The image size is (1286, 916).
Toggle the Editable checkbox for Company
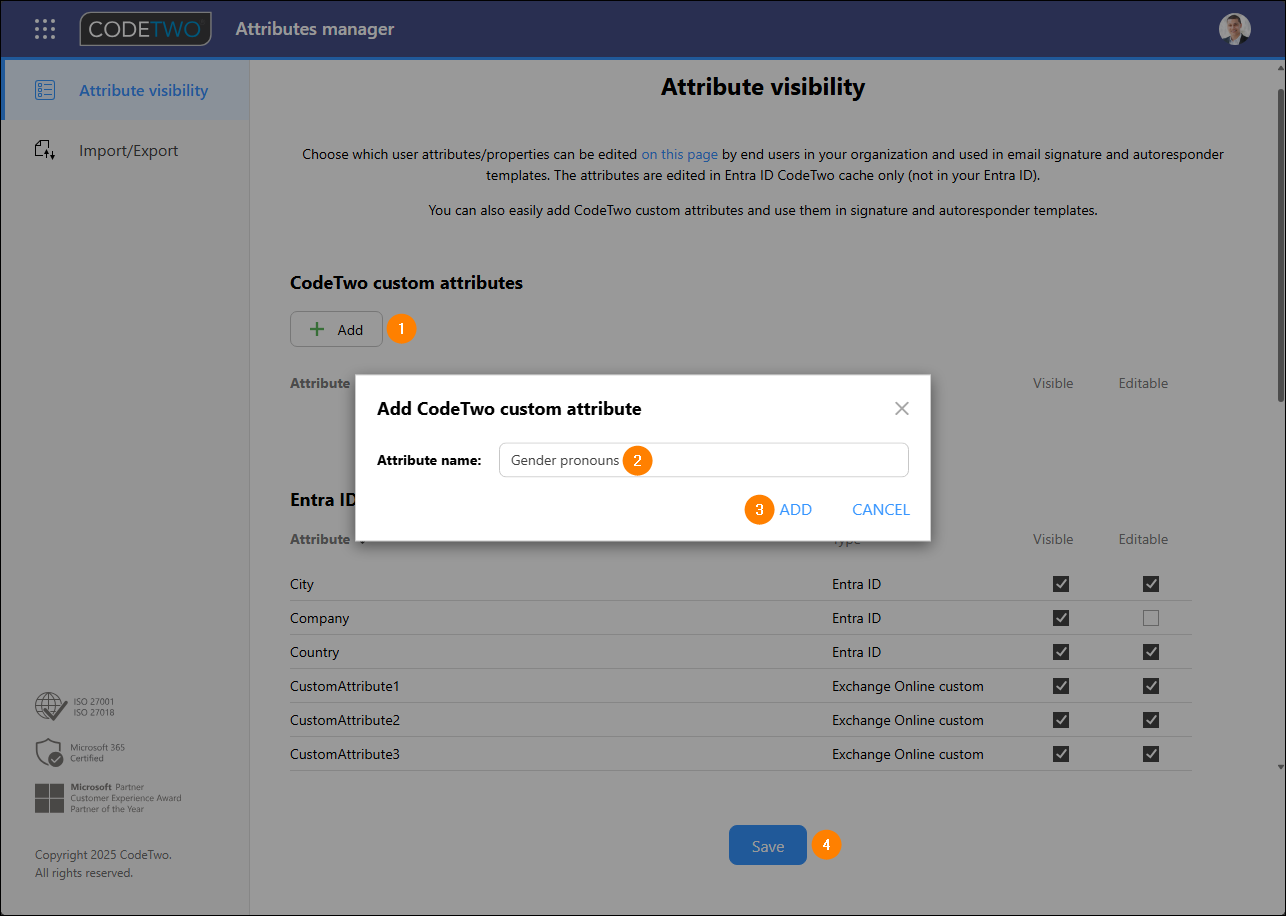(1151, 618)
